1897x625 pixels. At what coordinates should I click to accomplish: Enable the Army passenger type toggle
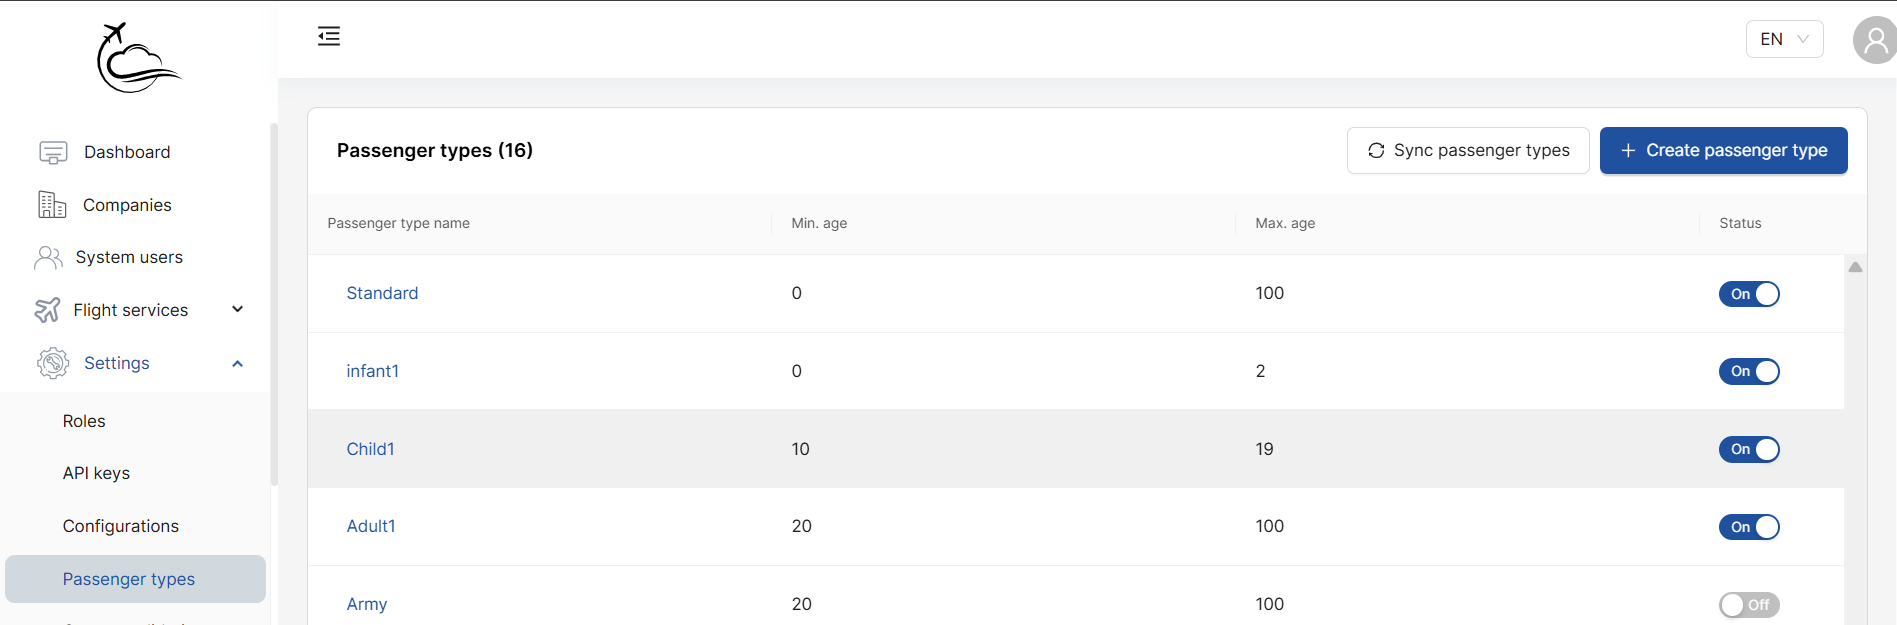1749,605
